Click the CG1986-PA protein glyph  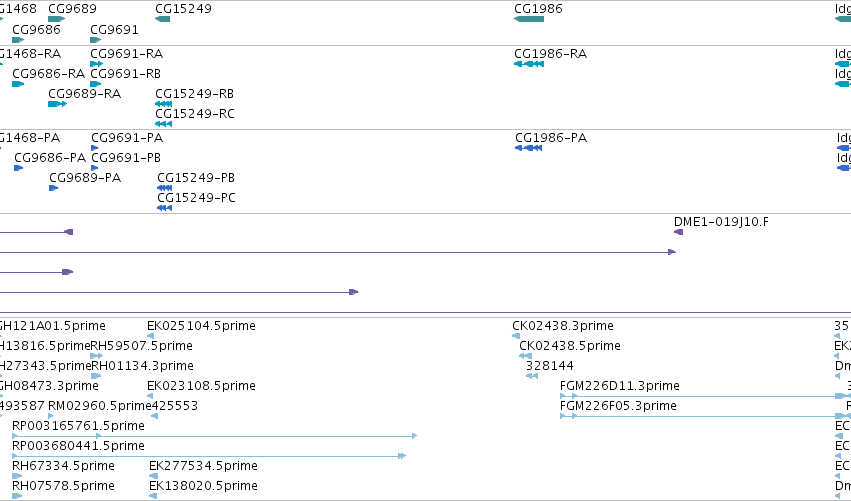(x=529, y=148)
